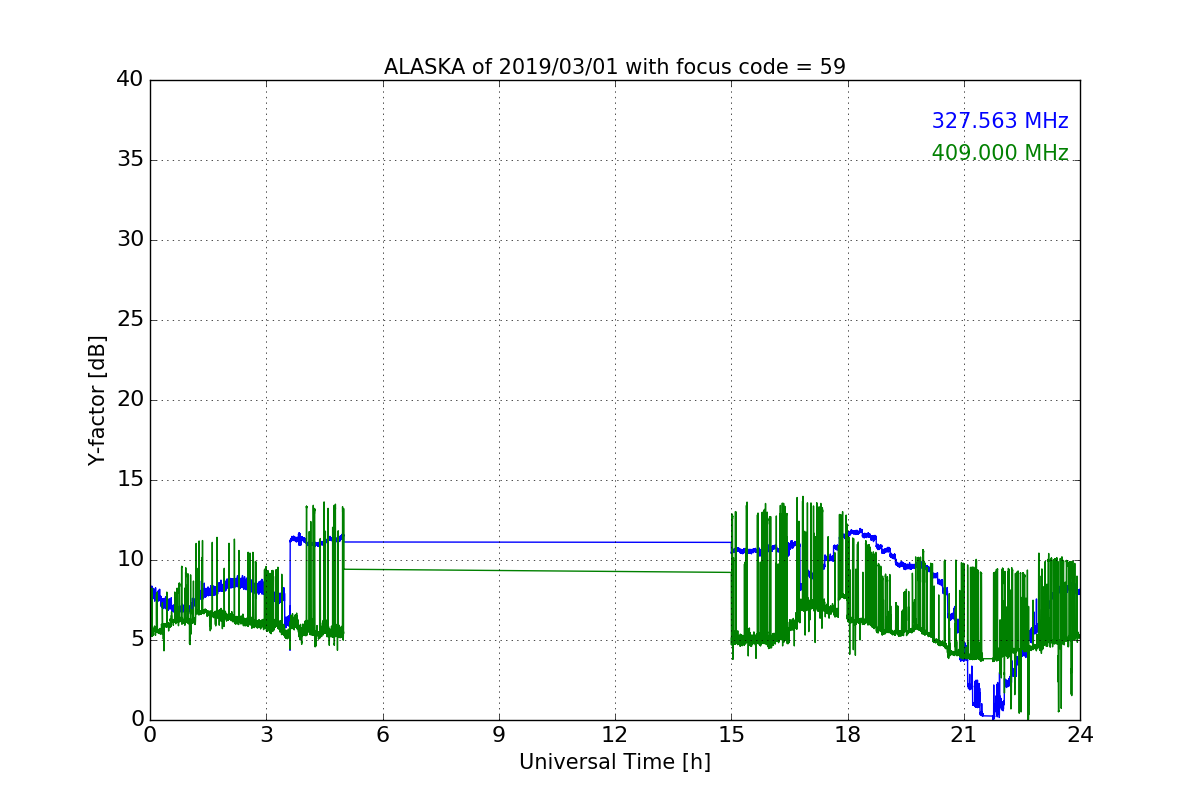Image resolution: width=1200 pixels, height=800 pixels.
Task: Click the x-axis tick label 3
Action: pos(266,735)
